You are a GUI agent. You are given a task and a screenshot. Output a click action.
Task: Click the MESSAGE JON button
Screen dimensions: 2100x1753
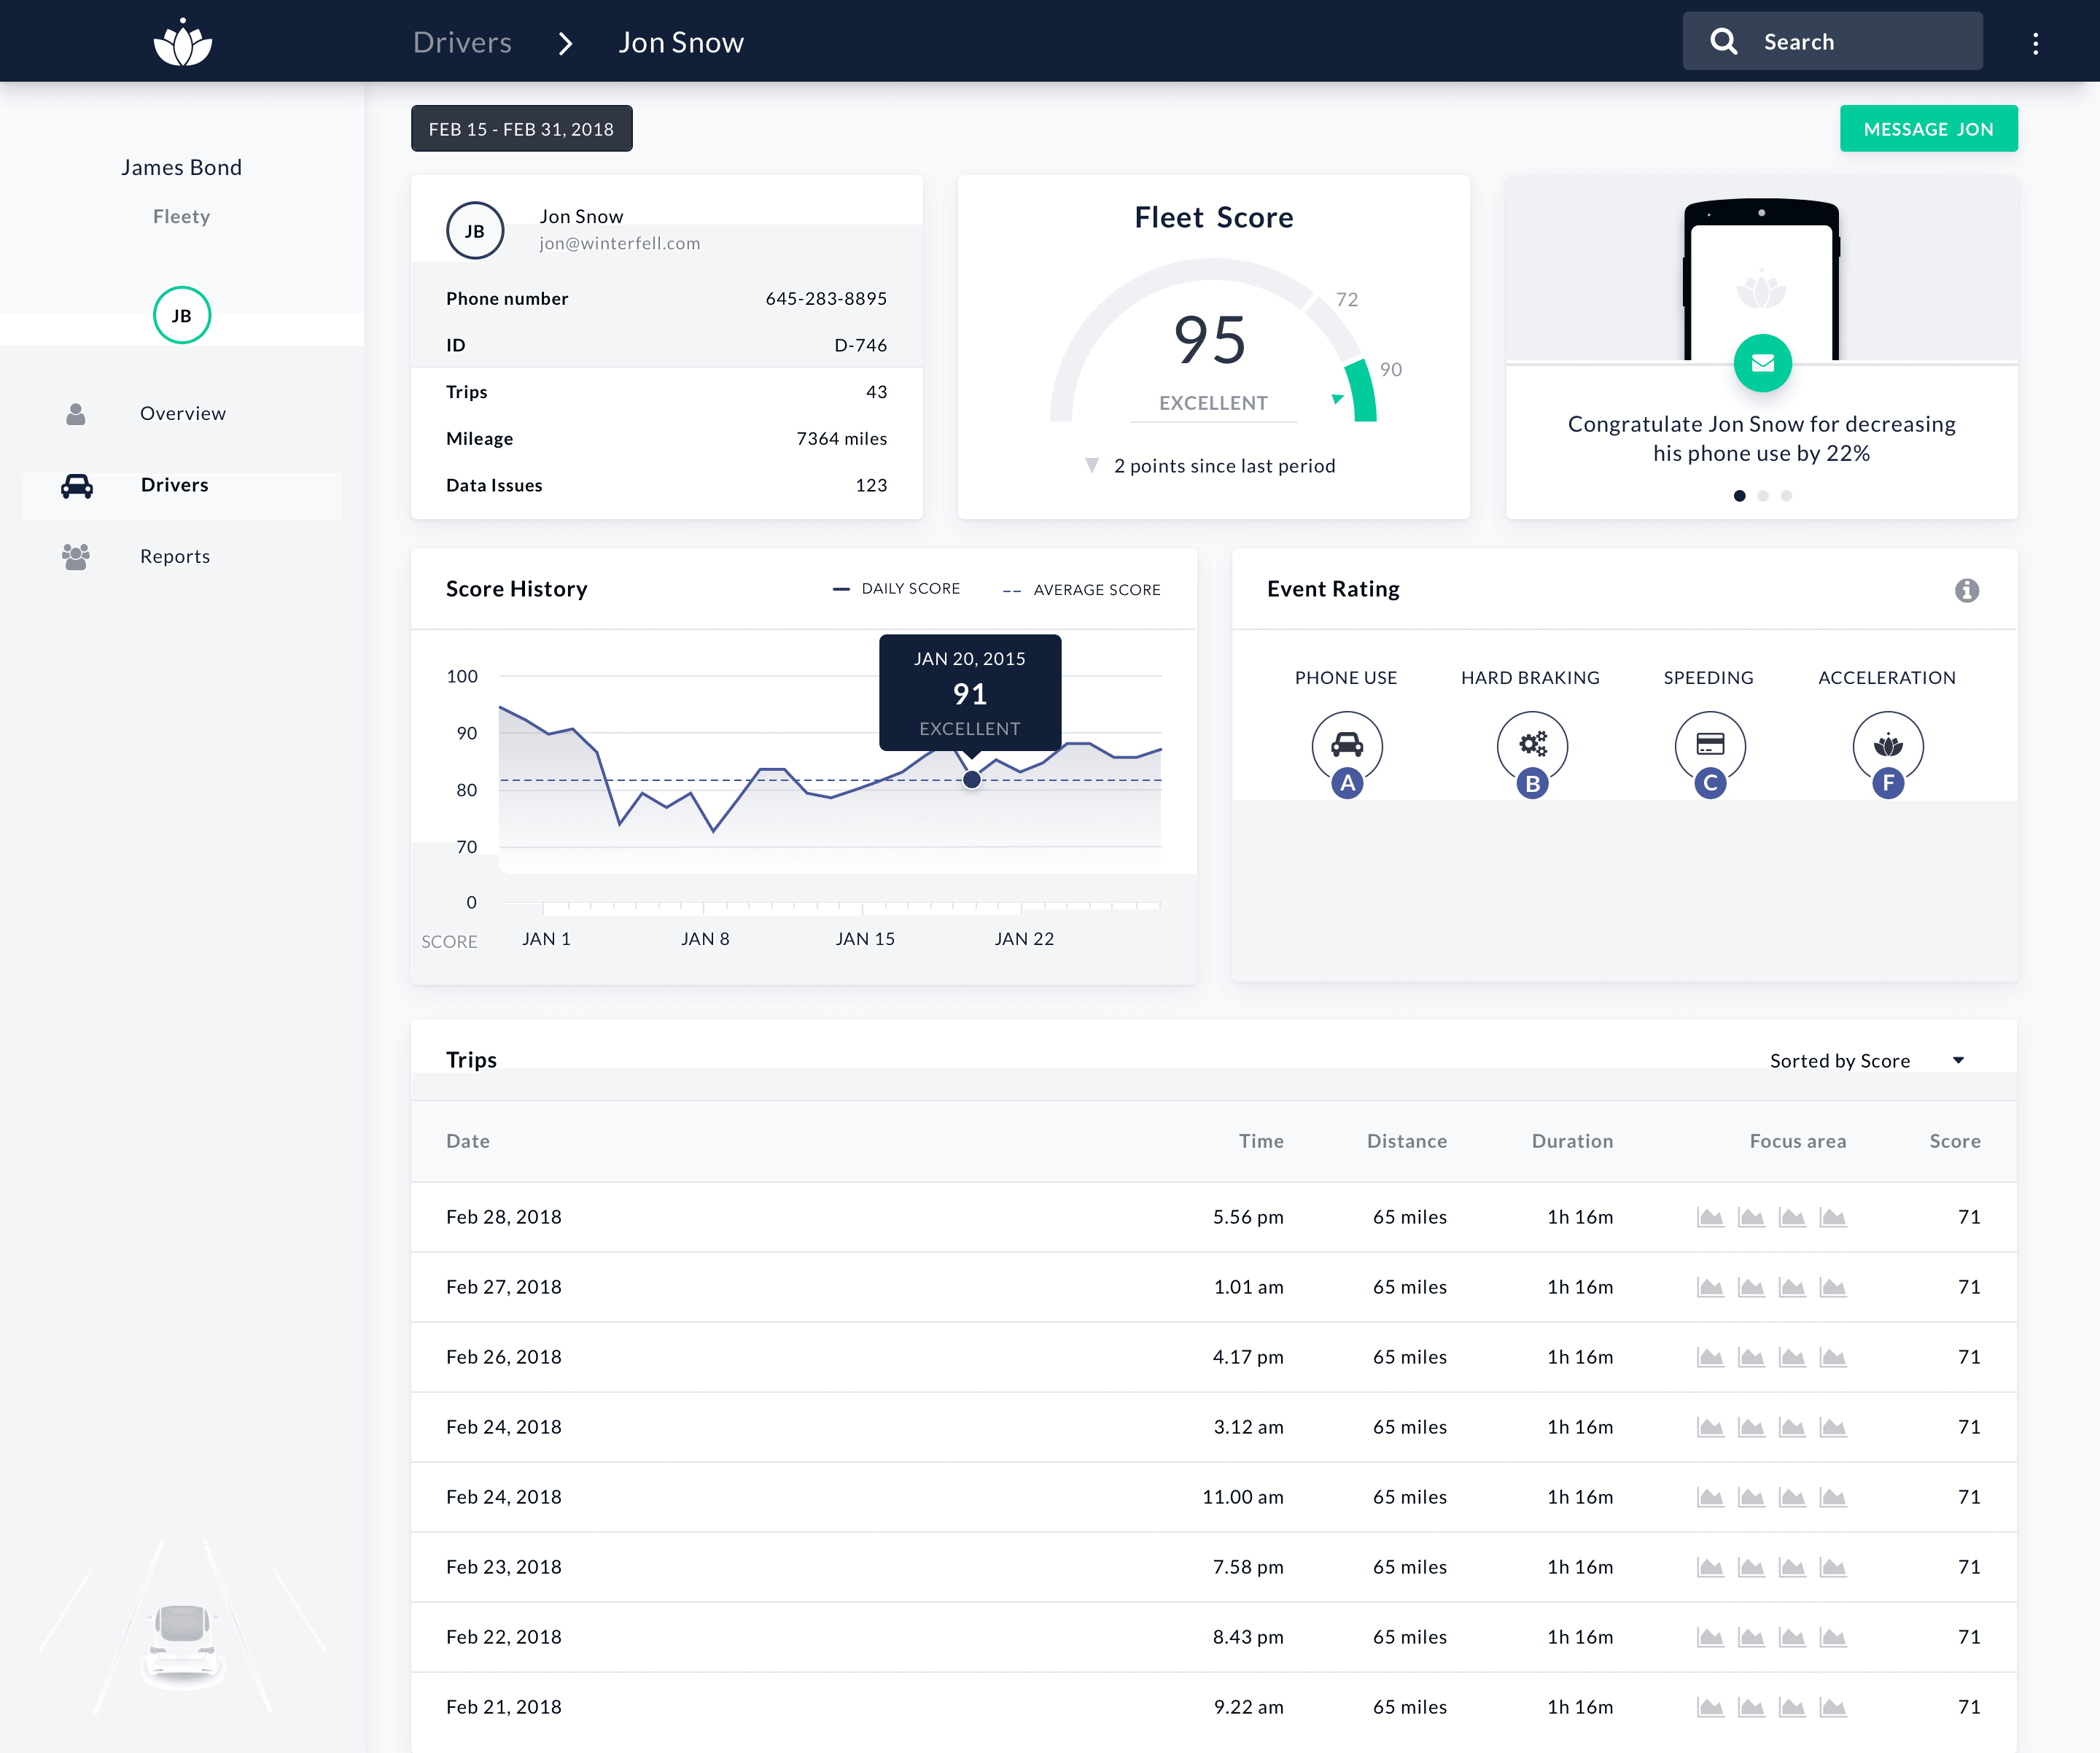[x=1928, y=129]
